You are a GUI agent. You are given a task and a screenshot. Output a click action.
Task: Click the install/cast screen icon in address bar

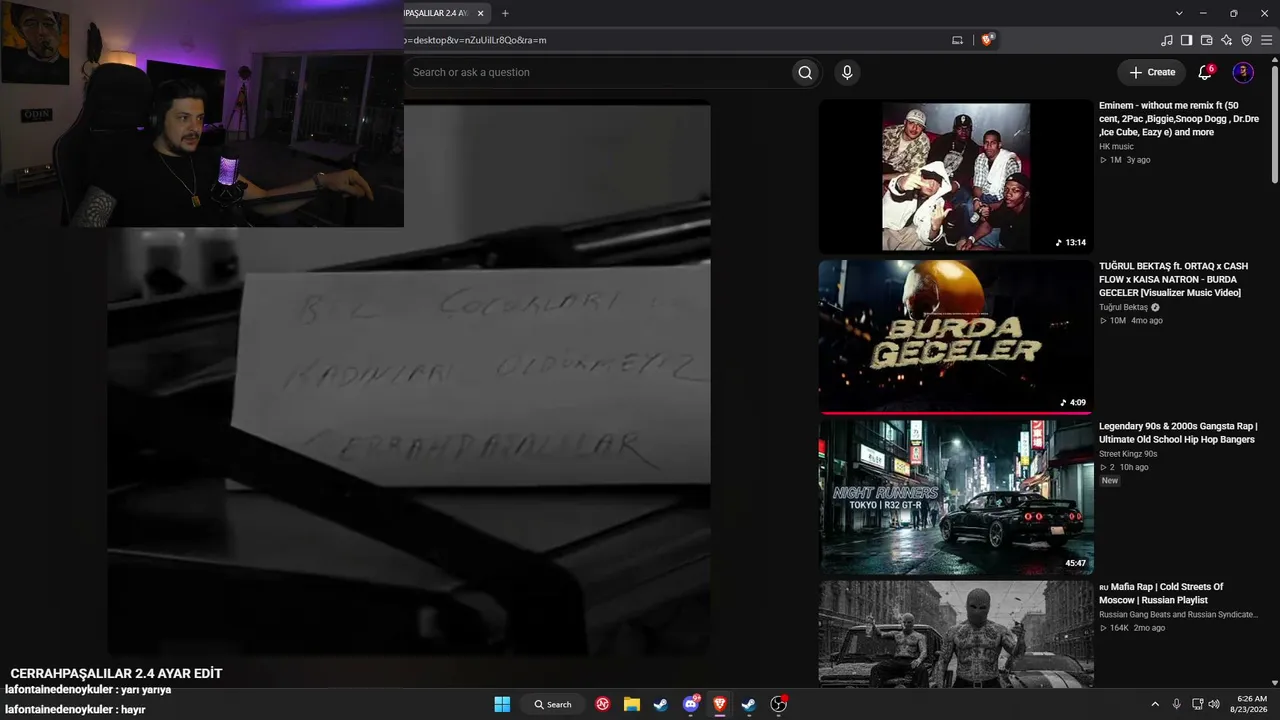957,40
